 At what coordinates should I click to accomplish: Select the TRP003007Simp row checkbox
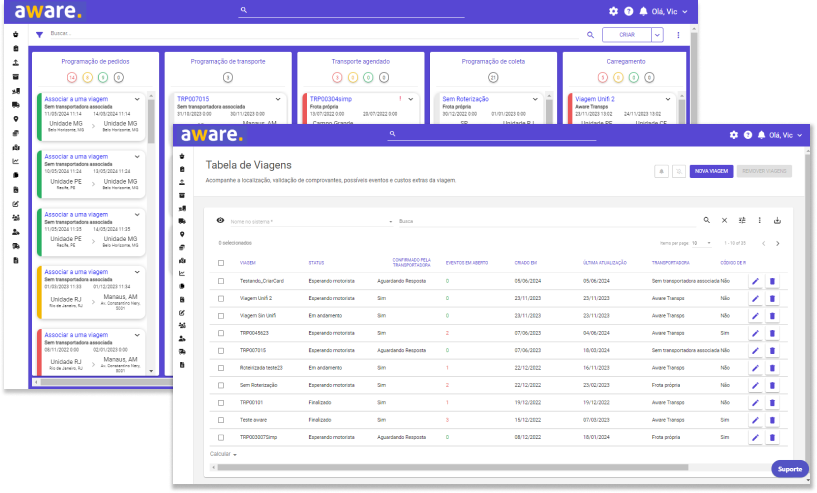221,438
